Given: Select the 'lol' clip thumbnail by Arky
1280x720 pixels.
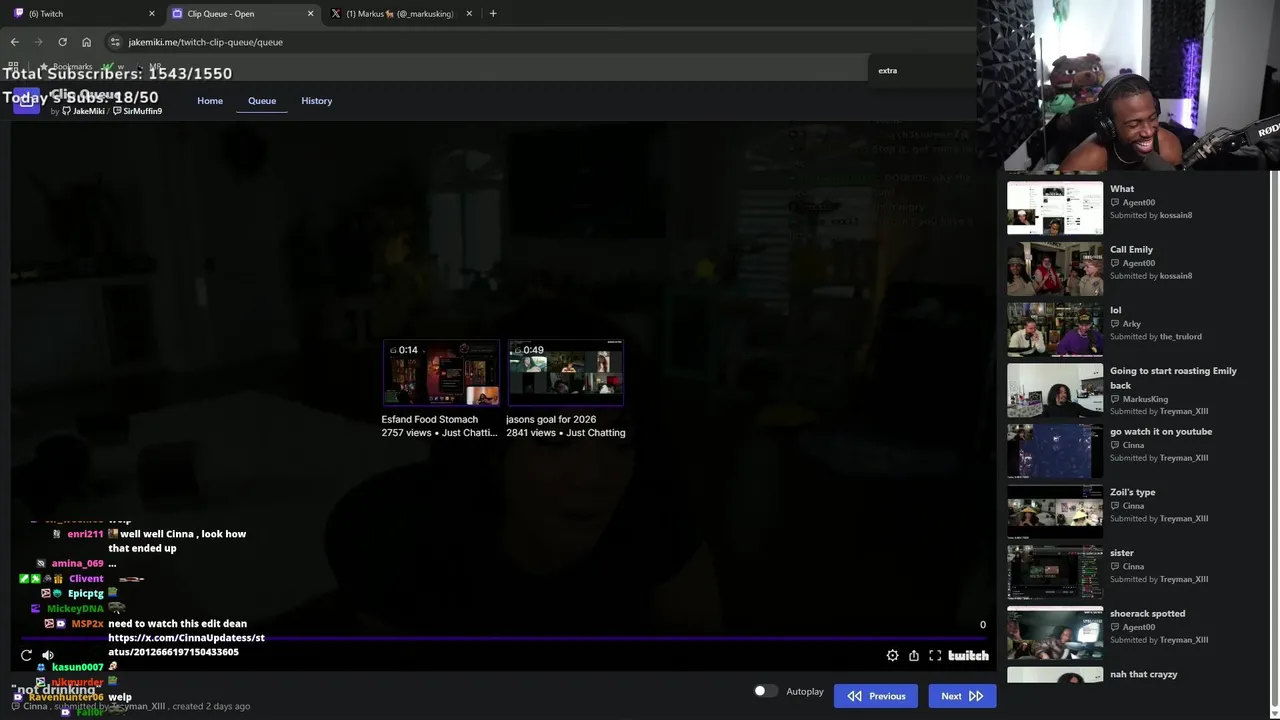Looking at the screenshot, I should [x=1055, y=330].
